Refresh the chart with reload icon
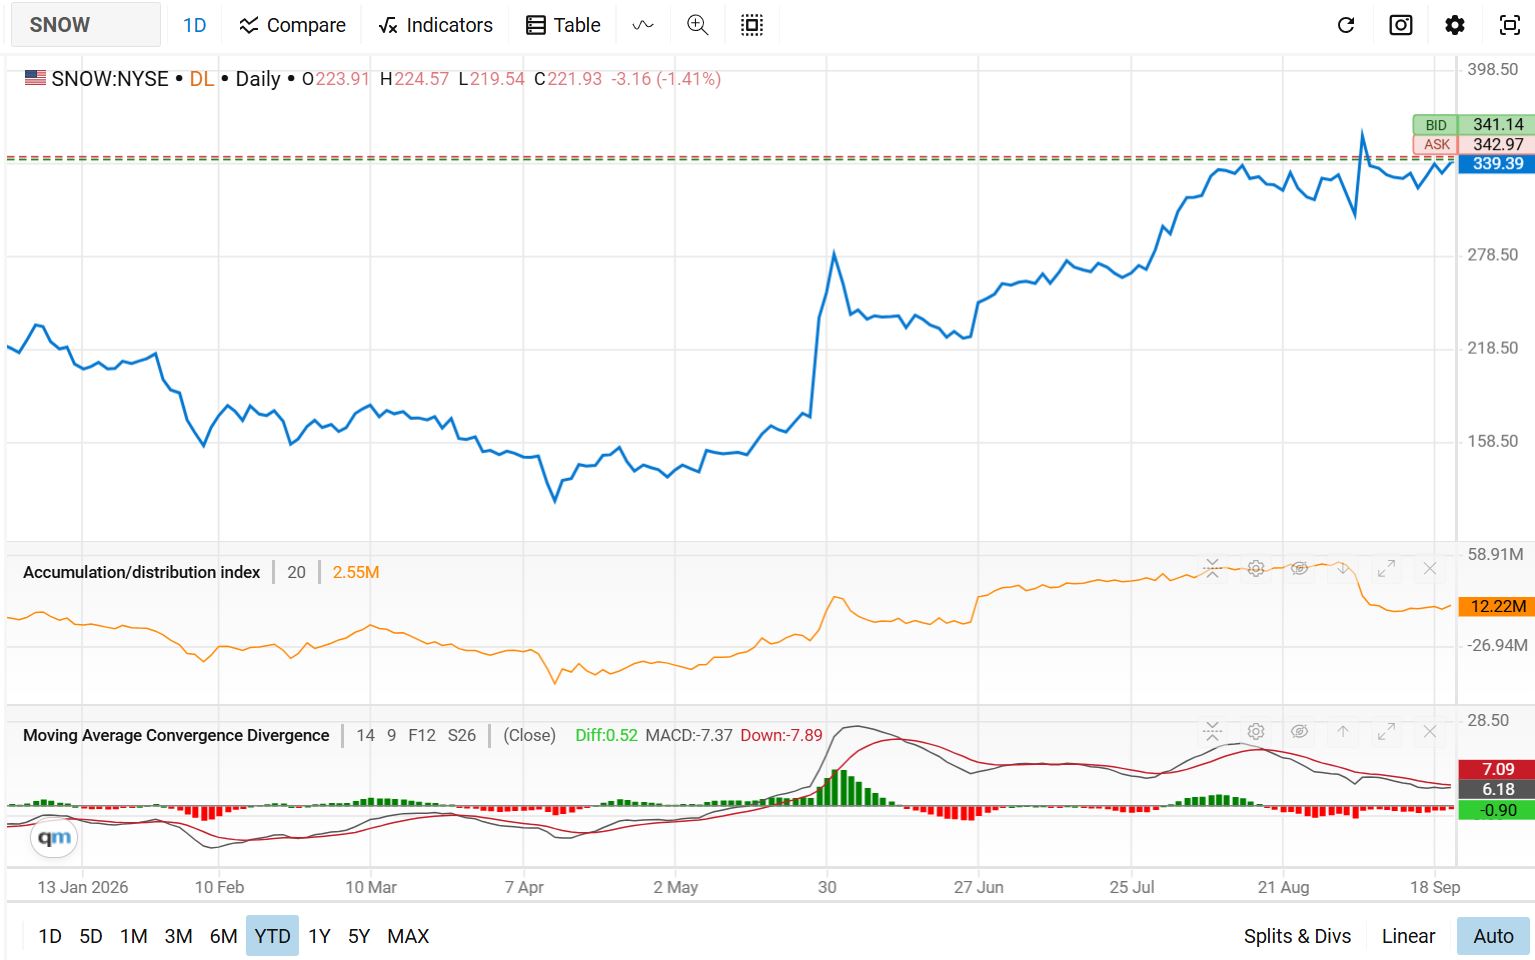The image size is (1535, 960). click(x=1346, y=25)
